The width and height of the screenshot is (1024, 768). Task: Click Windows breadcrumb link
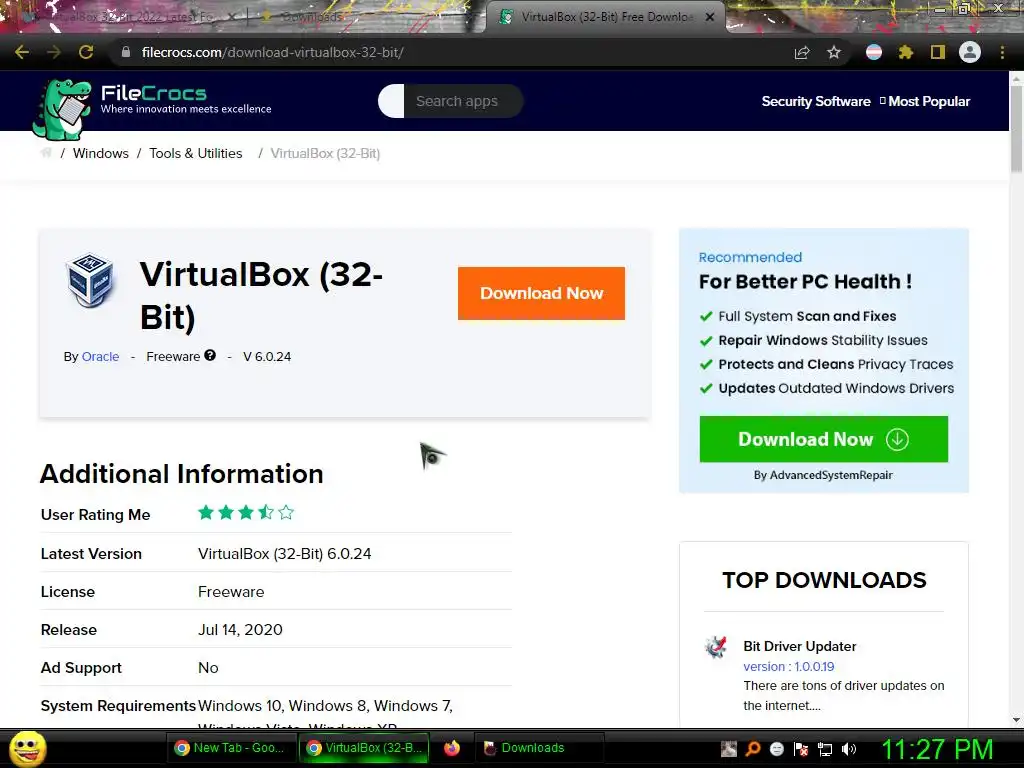click(101, 153)
